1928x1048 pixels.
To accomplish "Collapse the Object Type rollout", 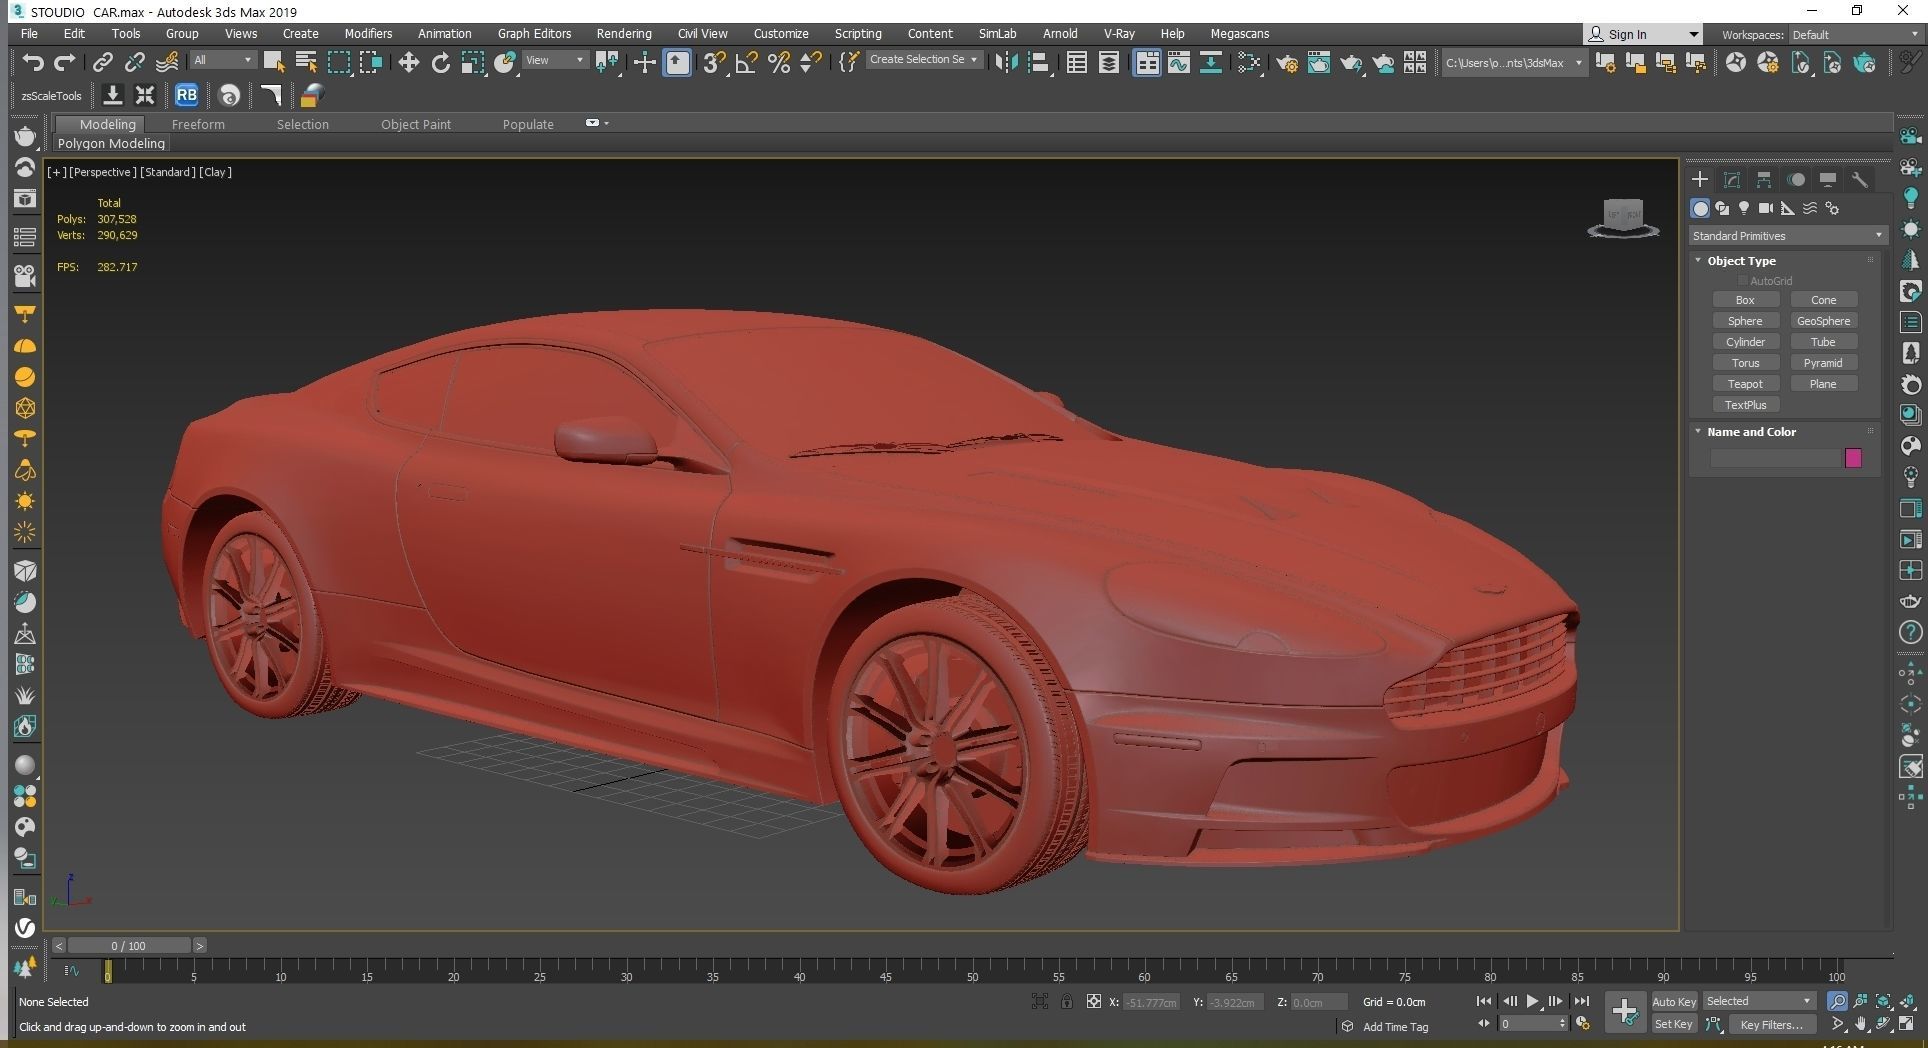I will pos(1698,260).
